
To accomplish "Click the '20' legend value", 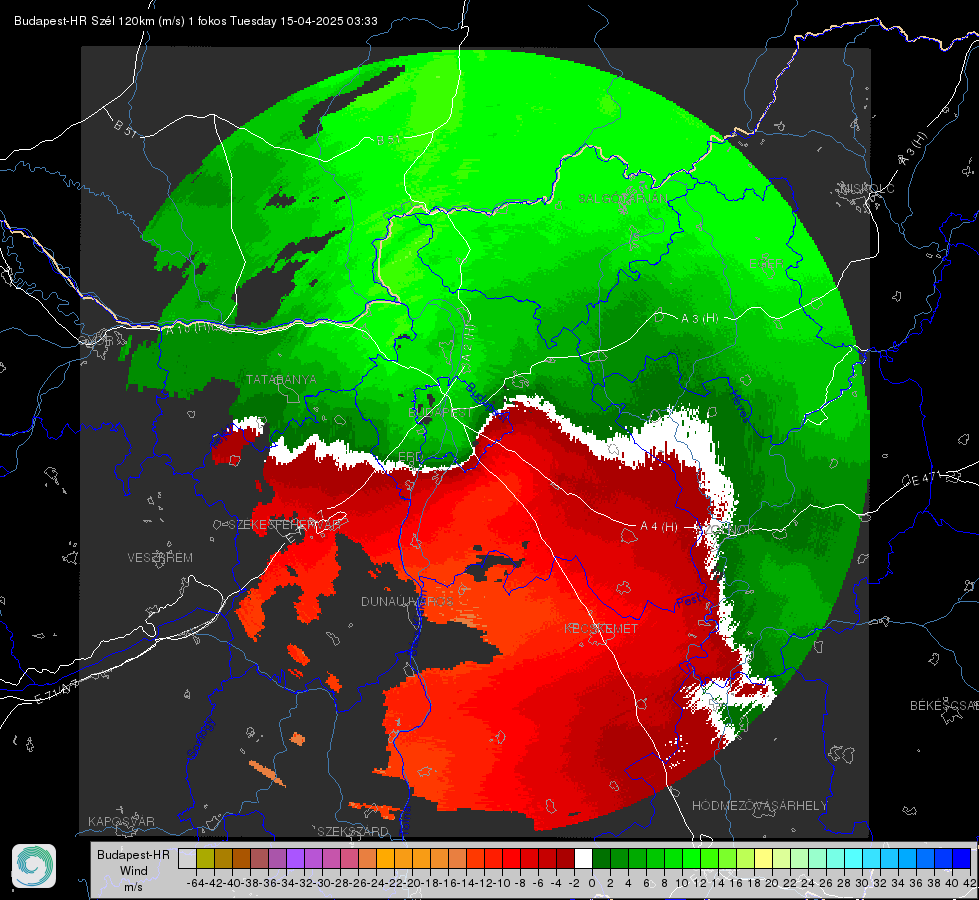I will (772, 883).
